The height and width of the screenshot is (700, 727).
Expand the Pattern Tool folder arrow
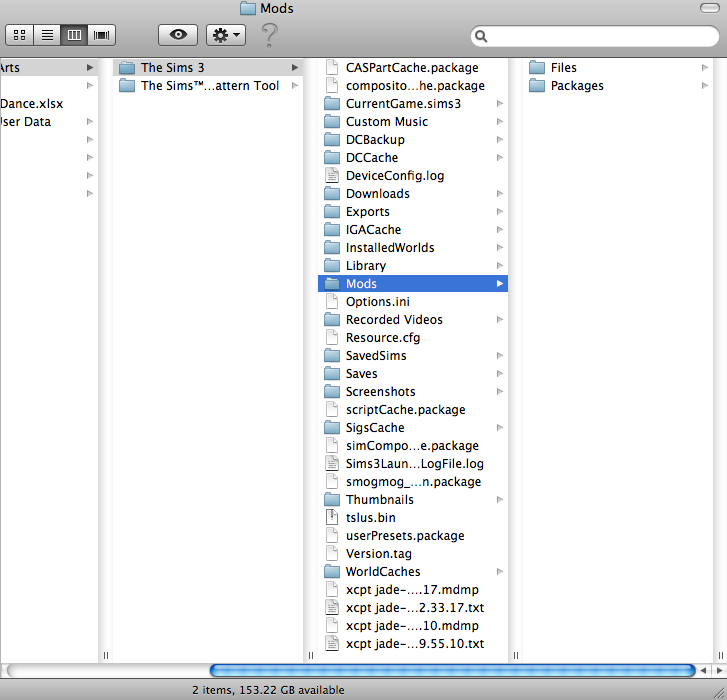pyautogui.click(x=295, y=86)
